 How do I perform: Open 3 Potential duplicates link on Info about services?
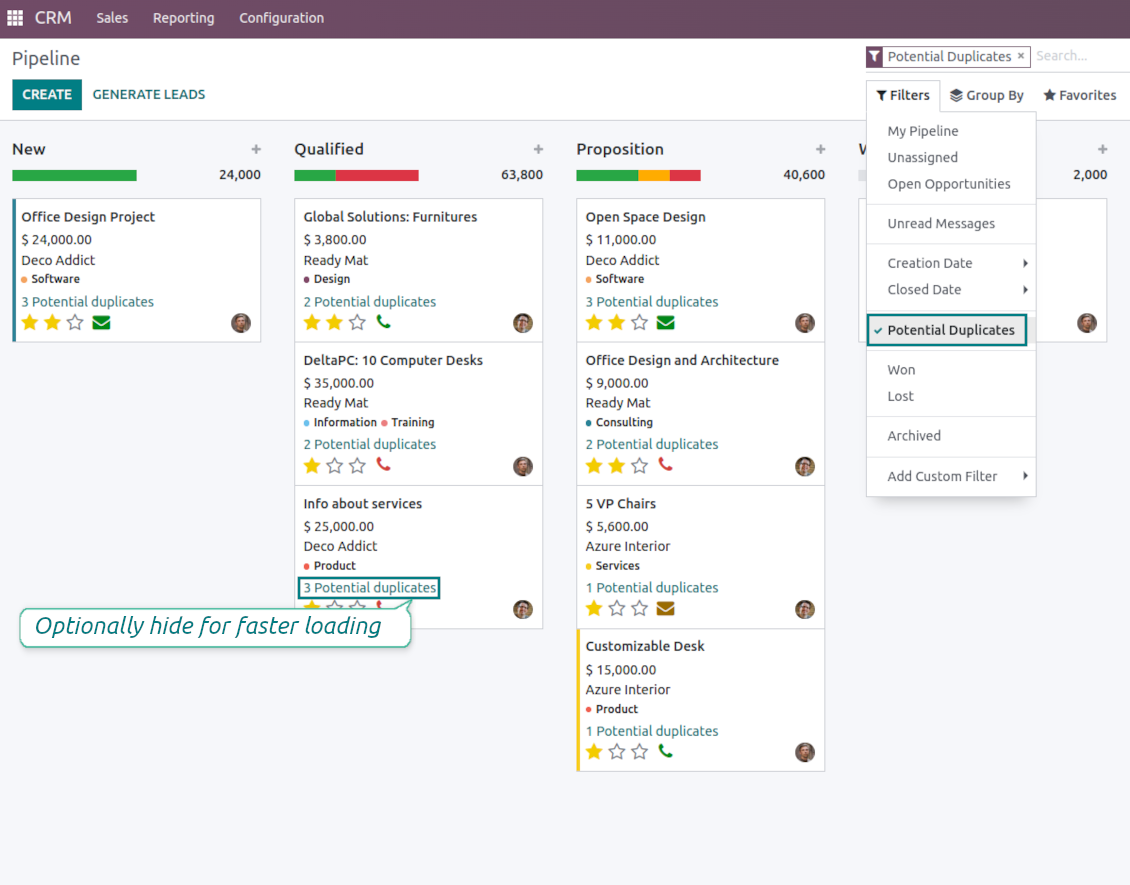point(370,588)
